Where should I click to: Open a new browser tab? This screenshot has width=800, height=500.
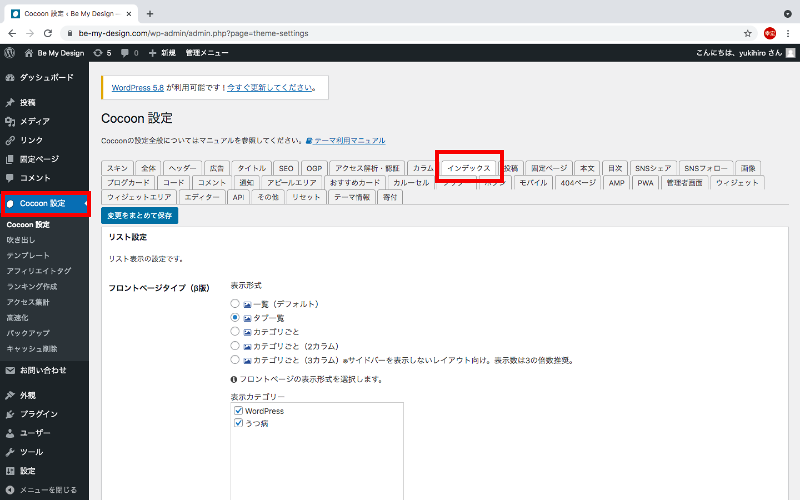[150, 13]
